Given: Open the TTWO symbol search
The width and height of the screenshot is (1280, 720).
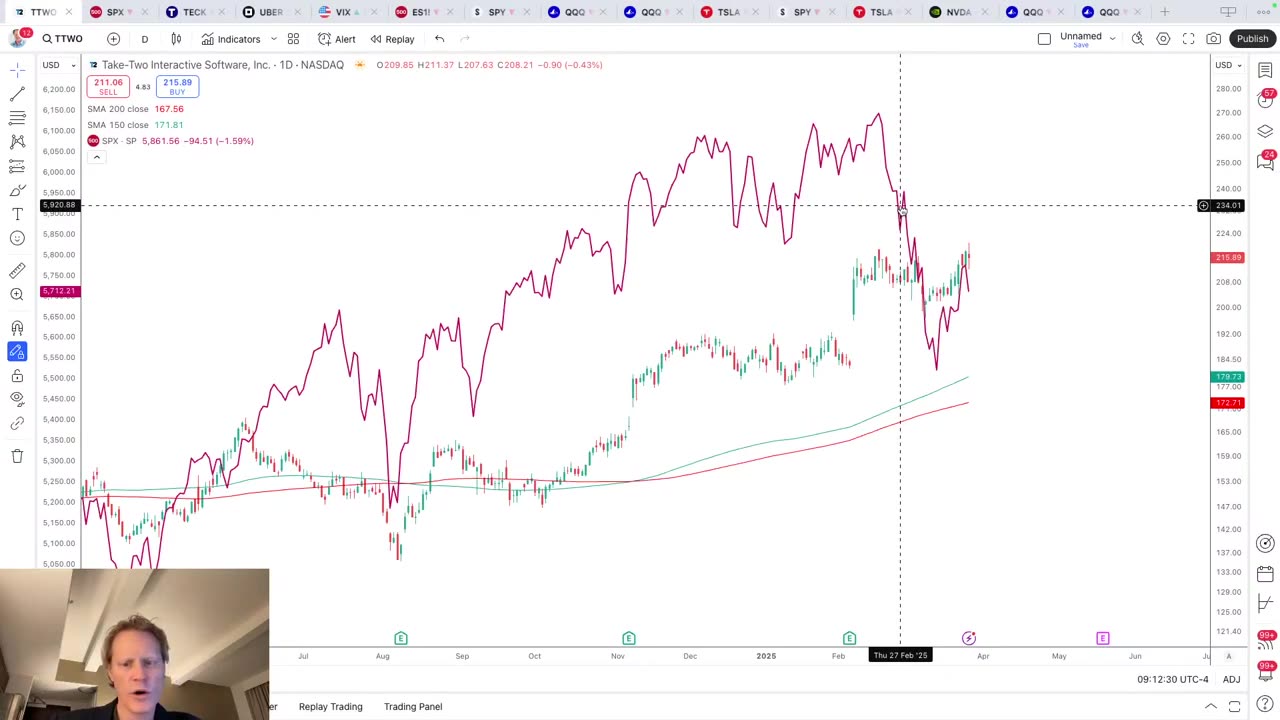Looking at the screenshot, I should 62,39.
